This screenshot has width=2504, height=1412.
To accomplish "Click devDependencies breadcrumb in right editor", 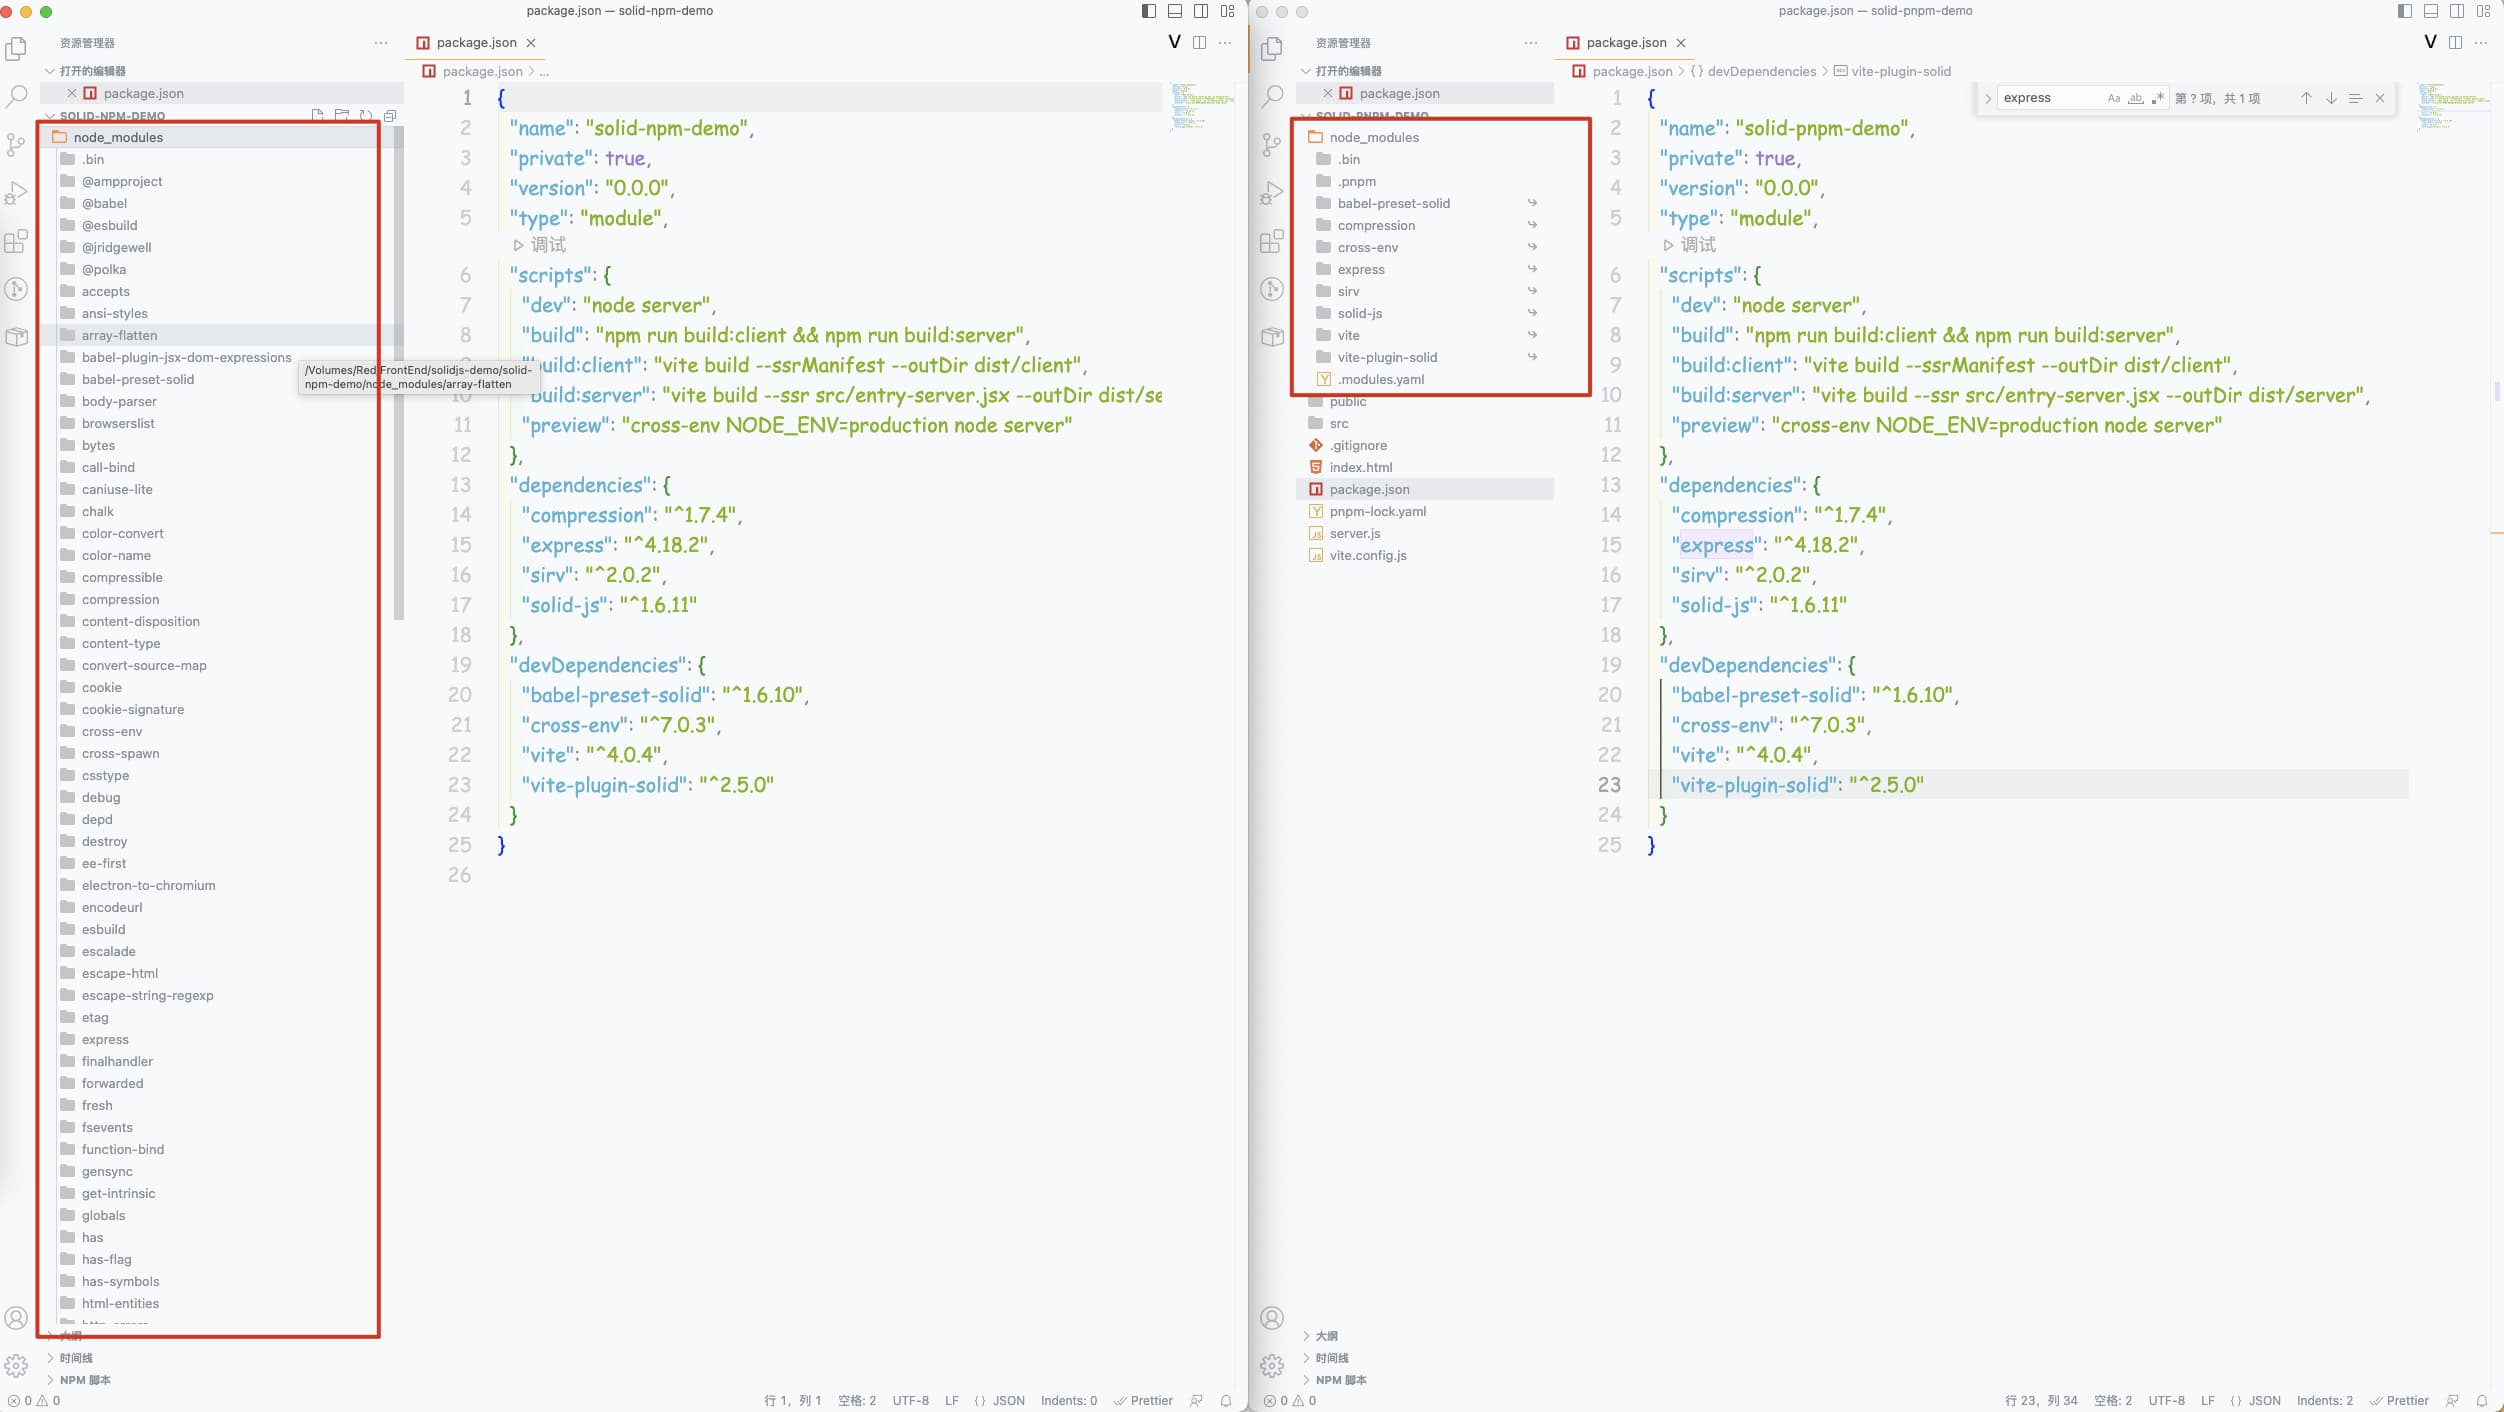I will click(1761, 71).
